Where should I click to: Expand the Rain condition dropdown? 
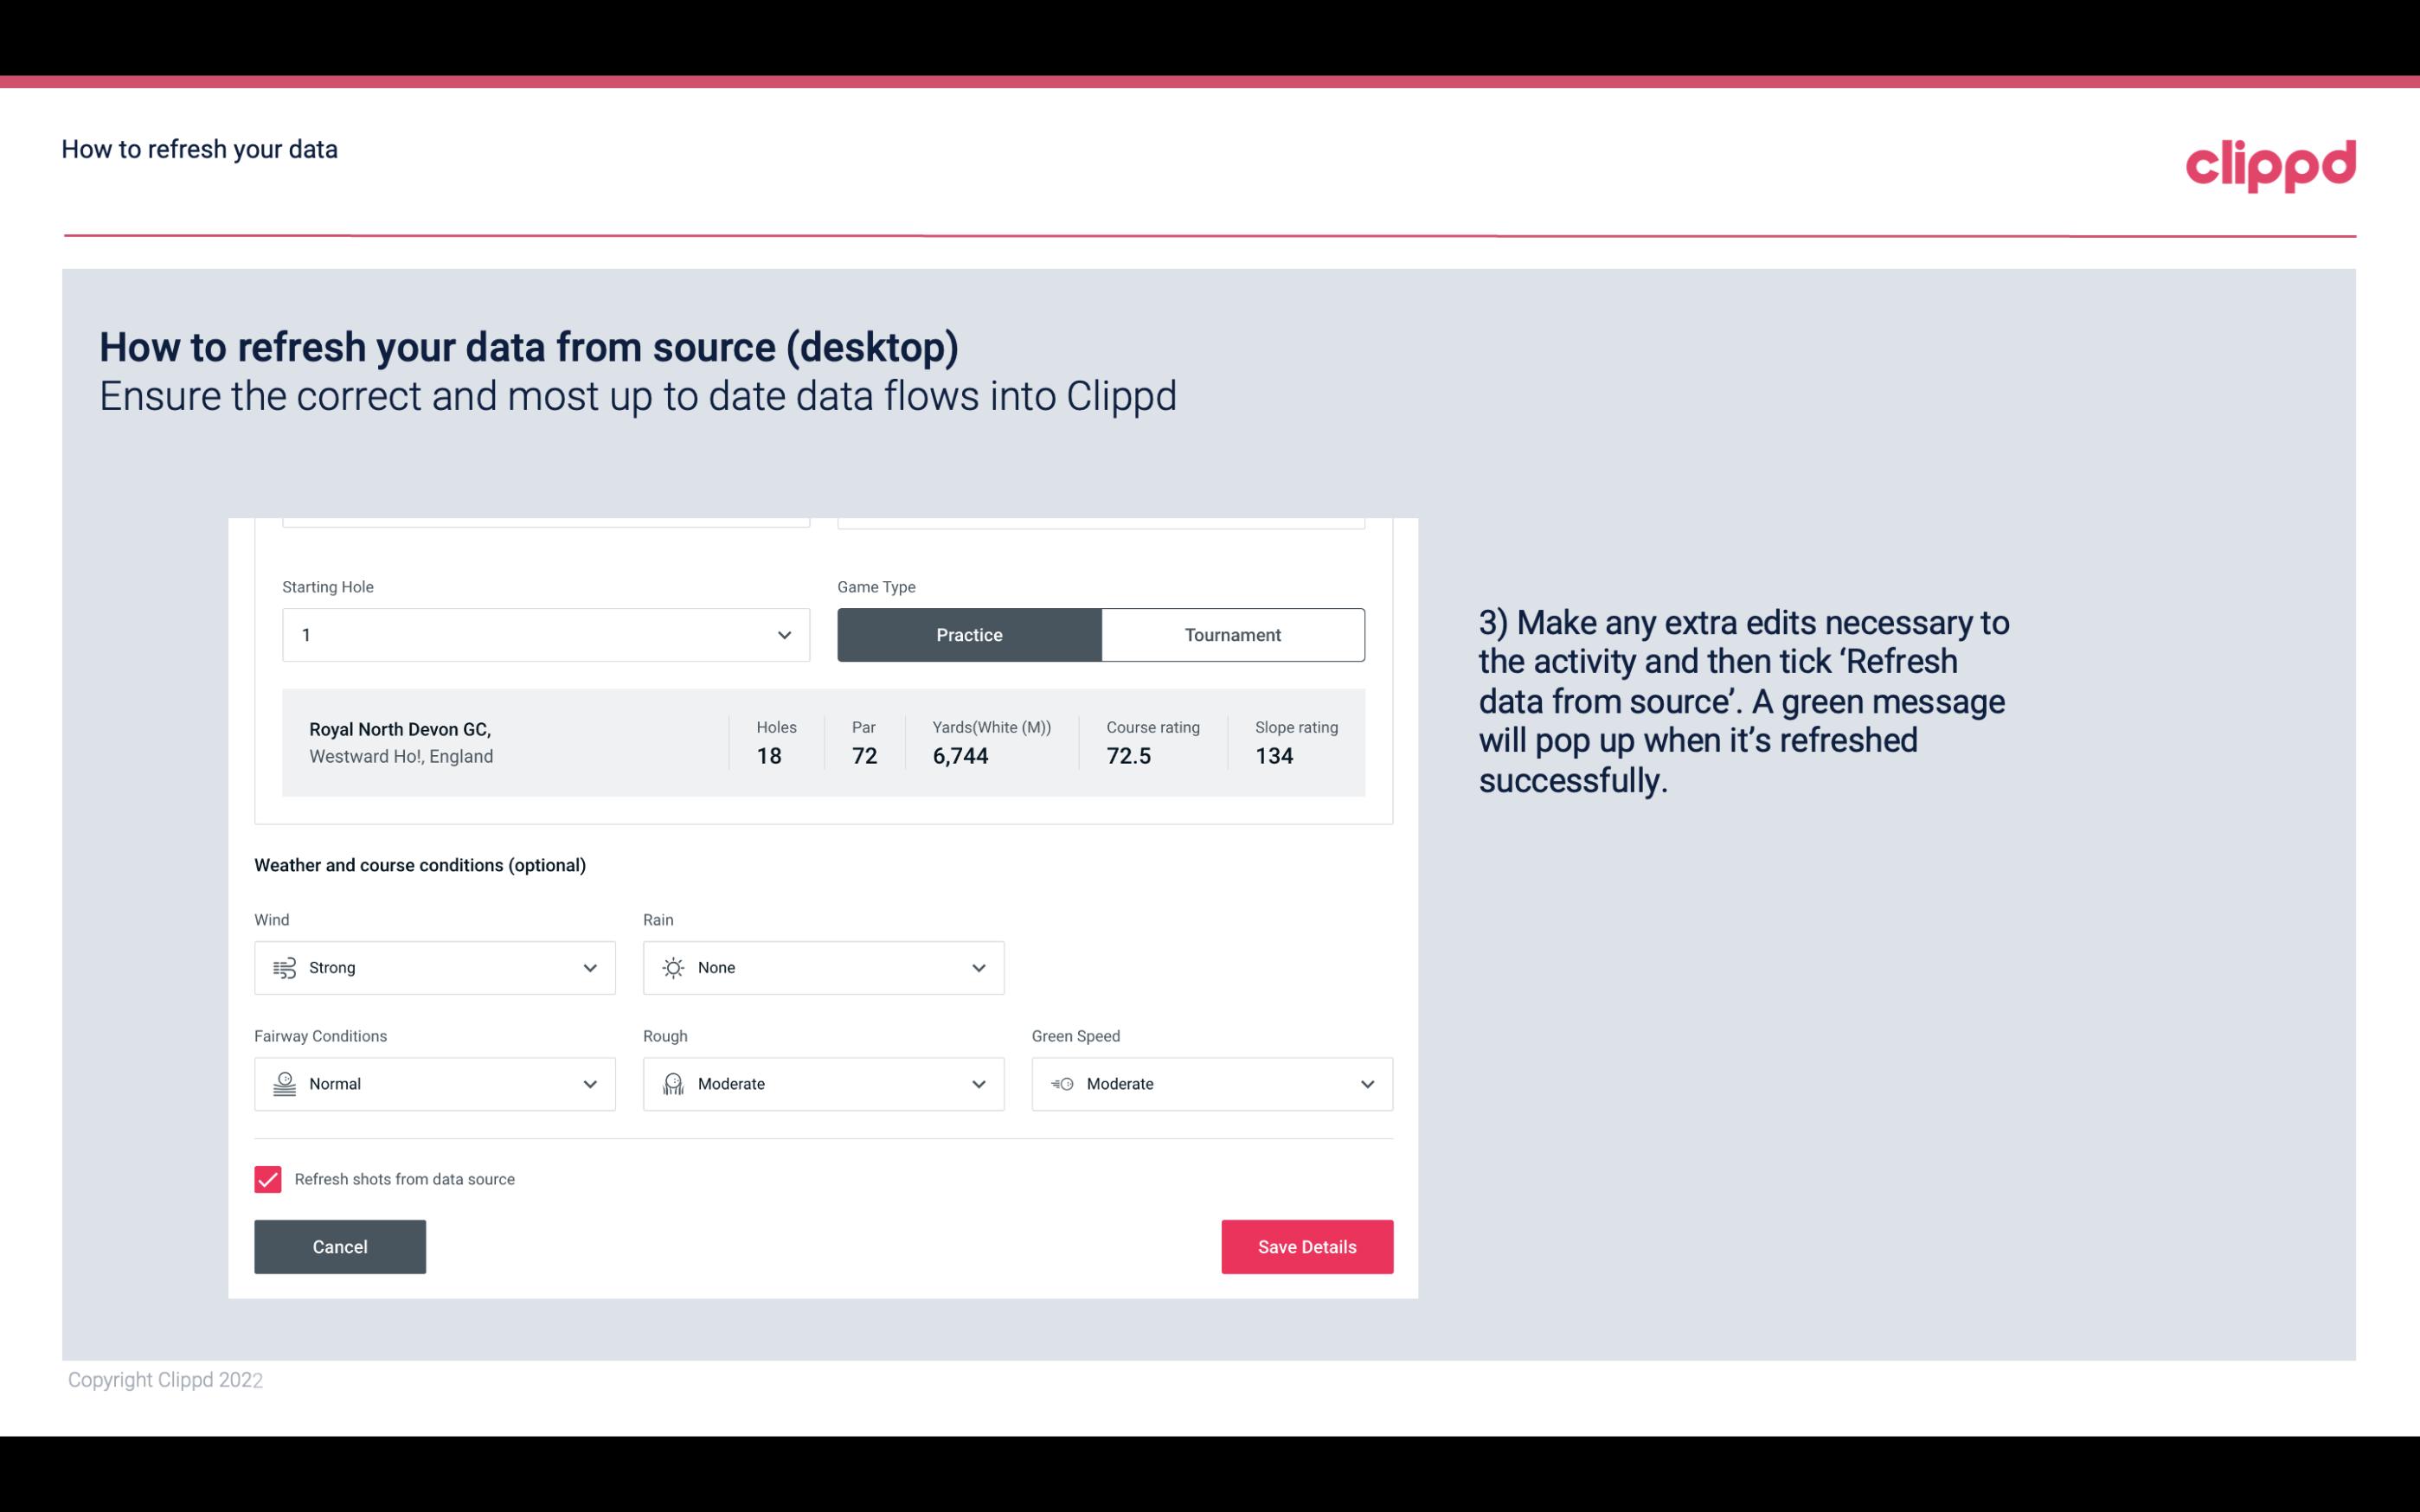pos(976,967)
